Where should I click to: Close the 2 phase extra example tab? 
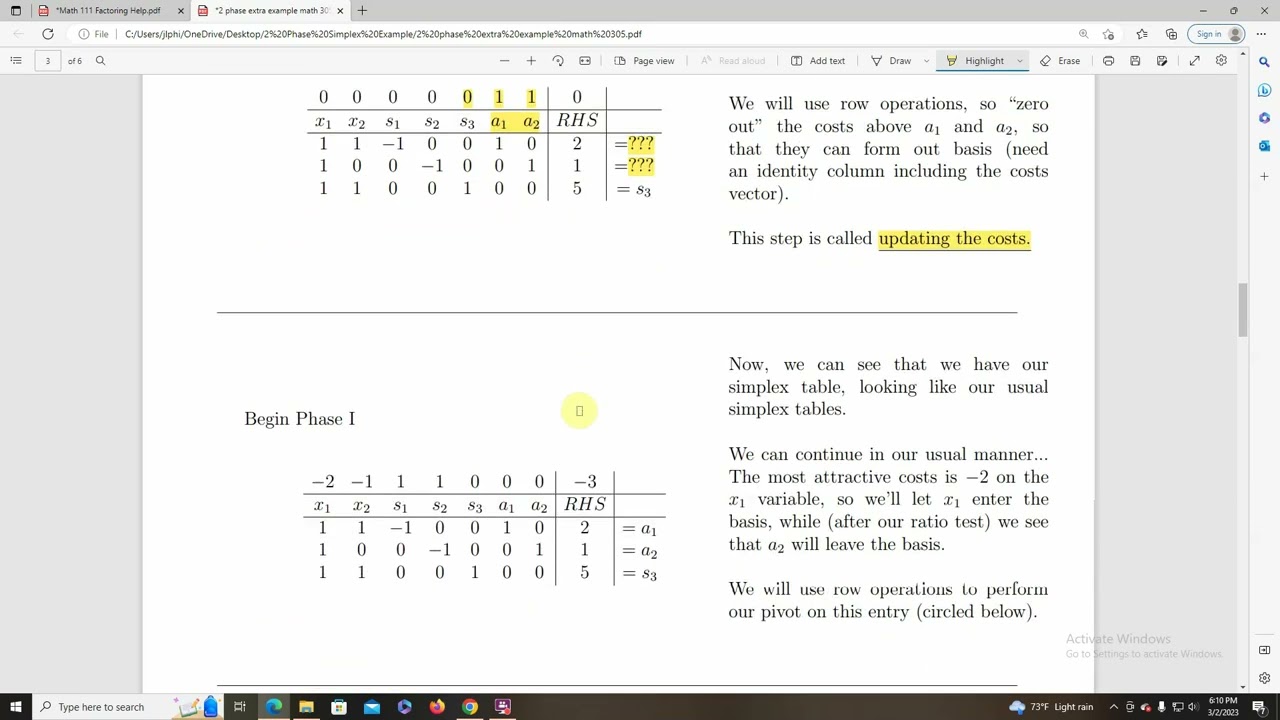tap(340, 10)
